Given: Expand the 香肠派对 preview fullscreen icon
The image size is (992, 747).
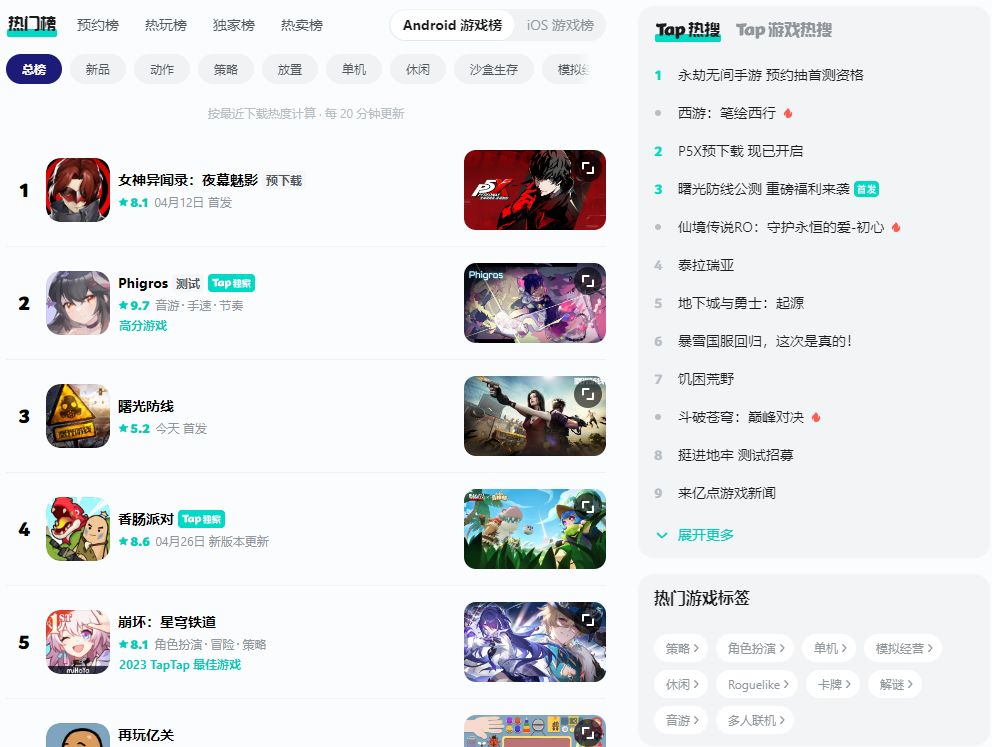Looking at the screenshot, I should [x=588, y=507].
